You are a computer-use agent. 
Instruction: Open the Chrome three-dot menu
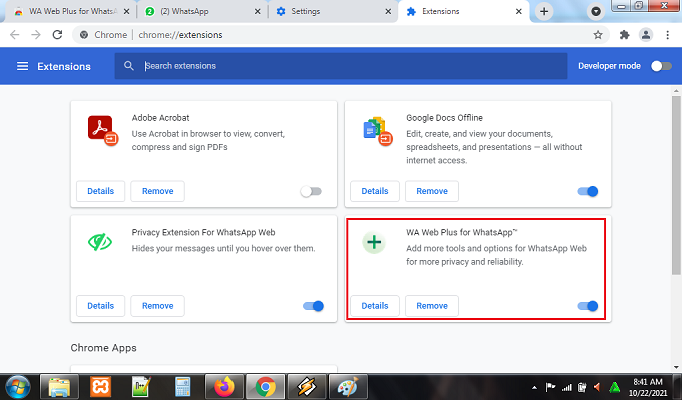[x=668, y=35]
